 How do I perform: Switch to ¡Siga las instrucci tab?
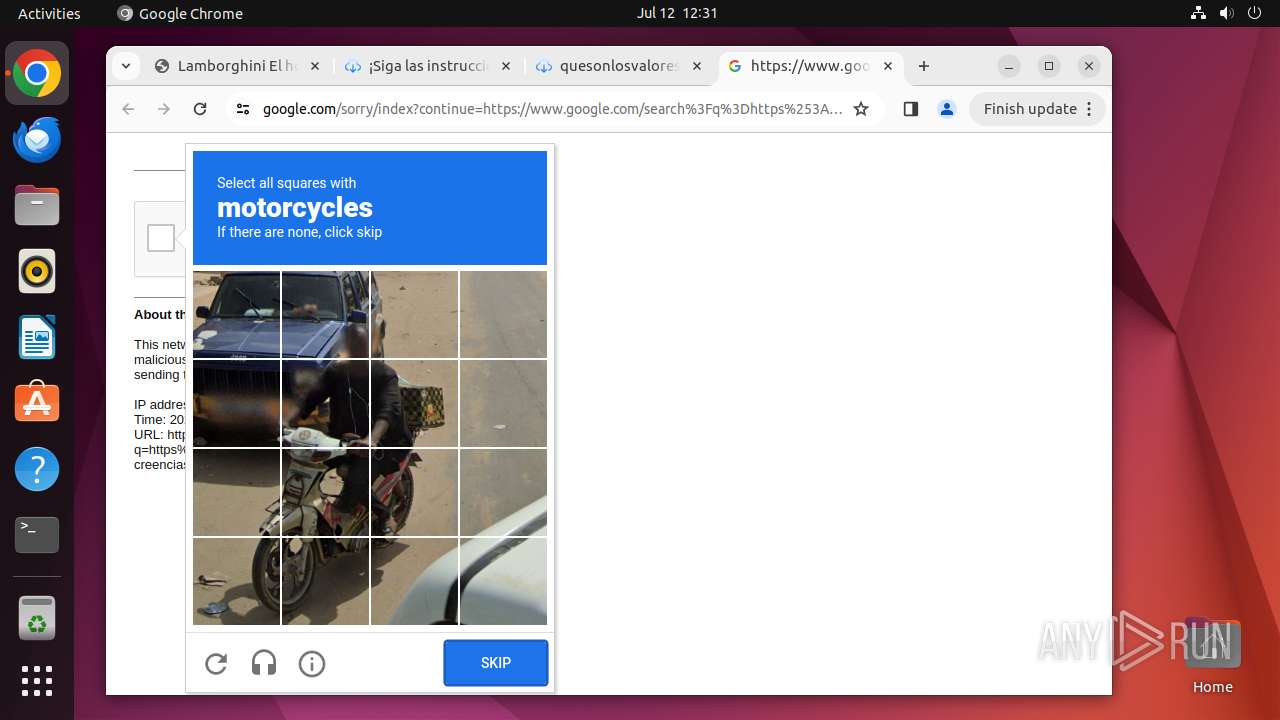click(427, 66)
